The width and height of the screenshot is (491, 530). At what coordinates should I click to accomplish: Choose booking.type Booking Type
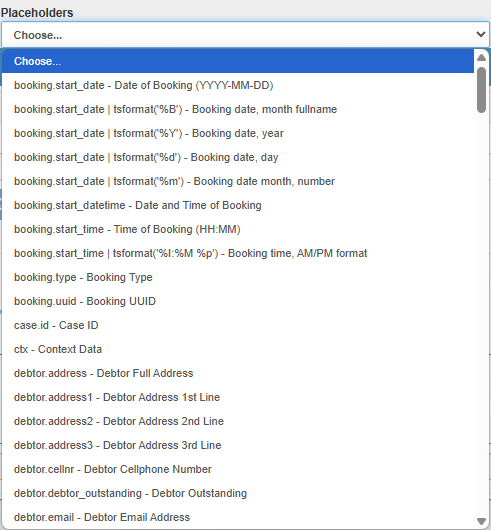click(238, 277)
